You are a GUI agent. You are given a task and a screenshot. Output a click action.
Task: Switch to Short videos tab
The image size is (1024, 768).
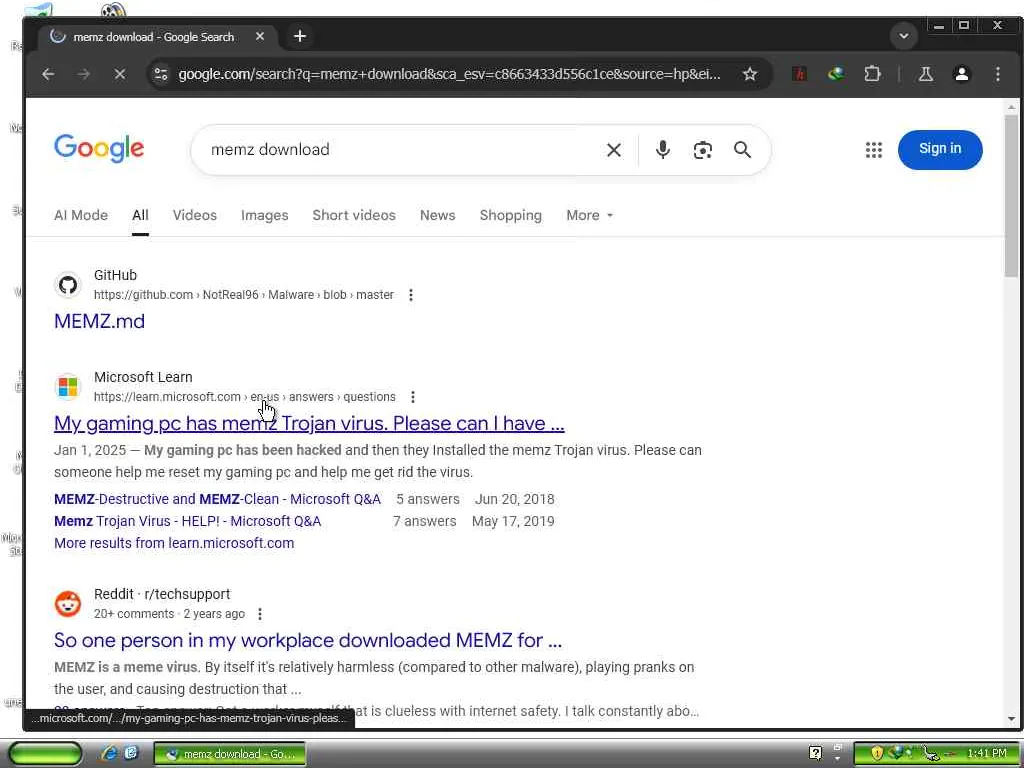point(354,216)
